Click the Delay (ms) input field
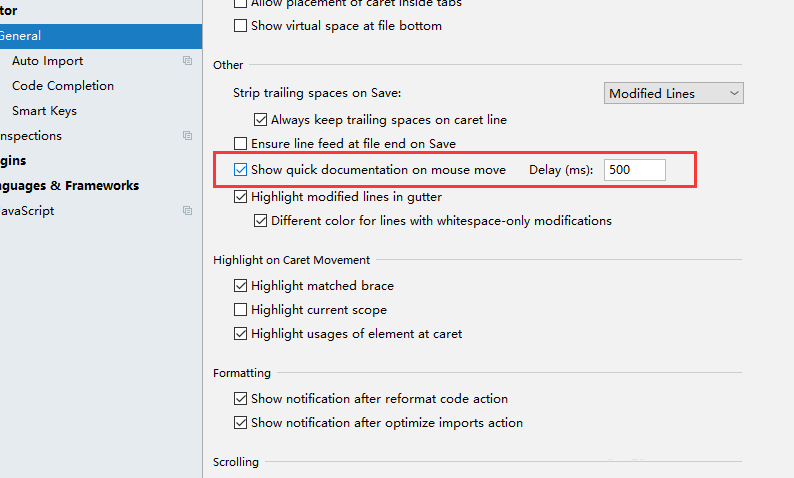This screenshot has width=794, height=478. [x=634, y=170]
